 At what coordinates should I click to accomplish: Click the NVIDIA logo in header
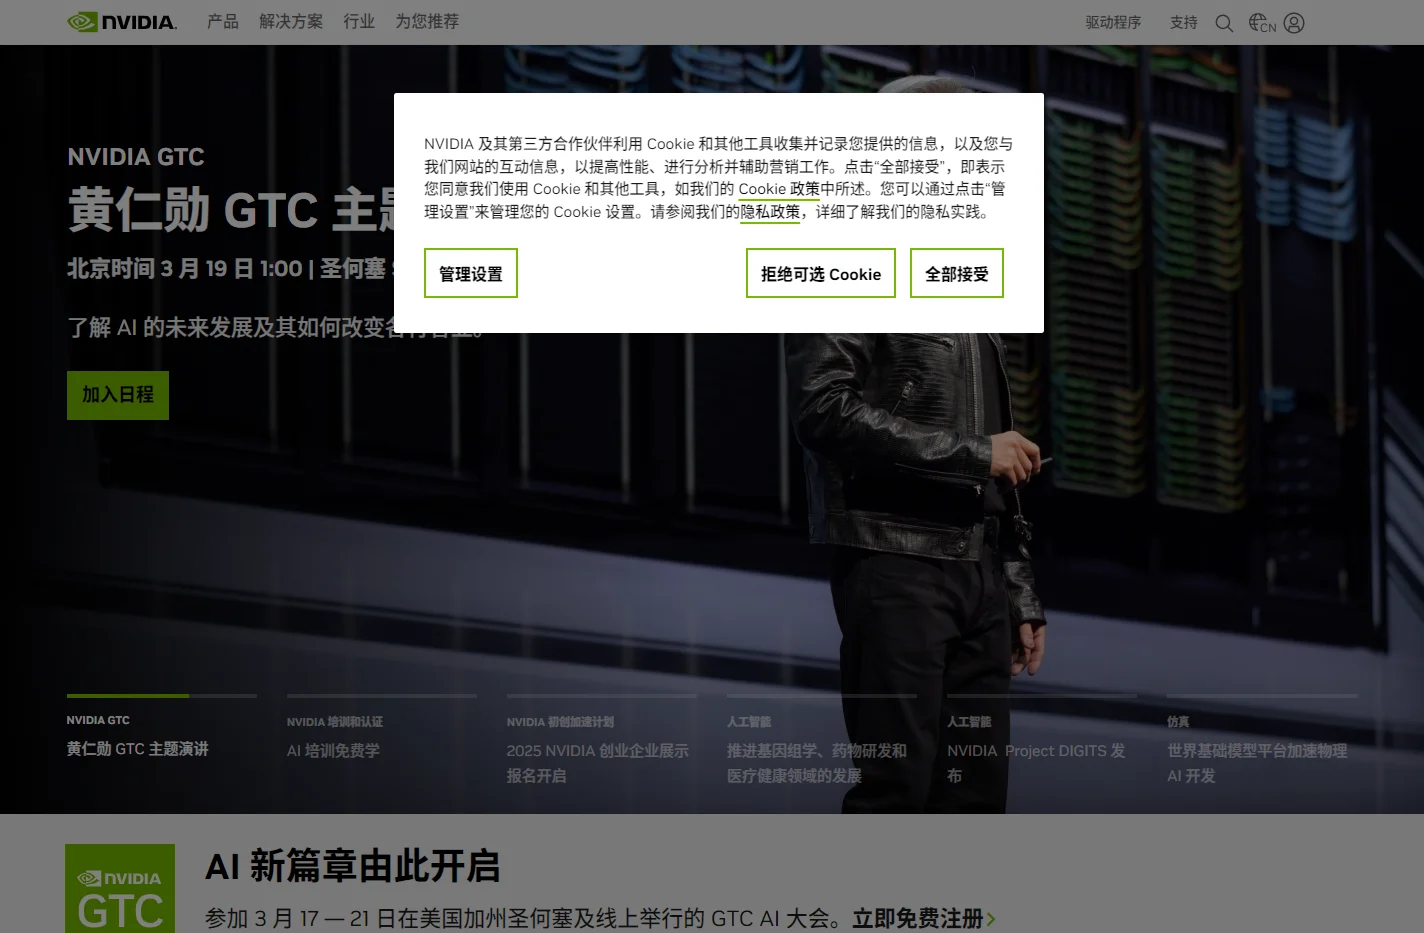(x=122, y=22)
